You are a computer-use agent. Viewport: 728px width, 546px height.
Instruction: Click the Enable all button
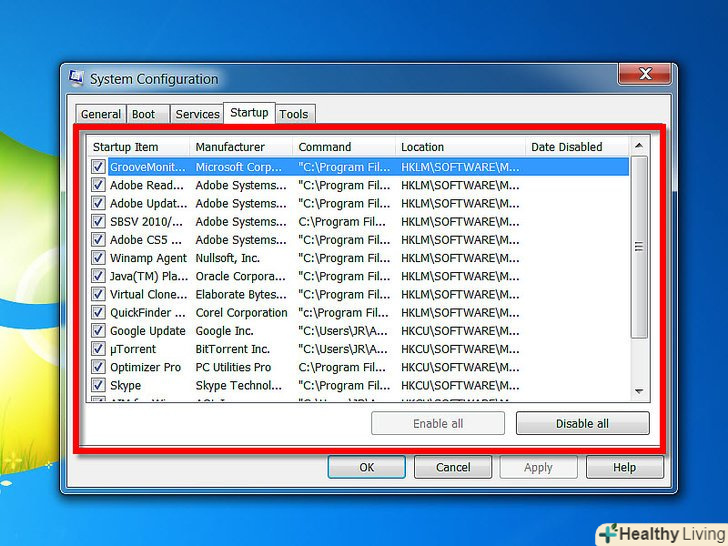[438, 423]
